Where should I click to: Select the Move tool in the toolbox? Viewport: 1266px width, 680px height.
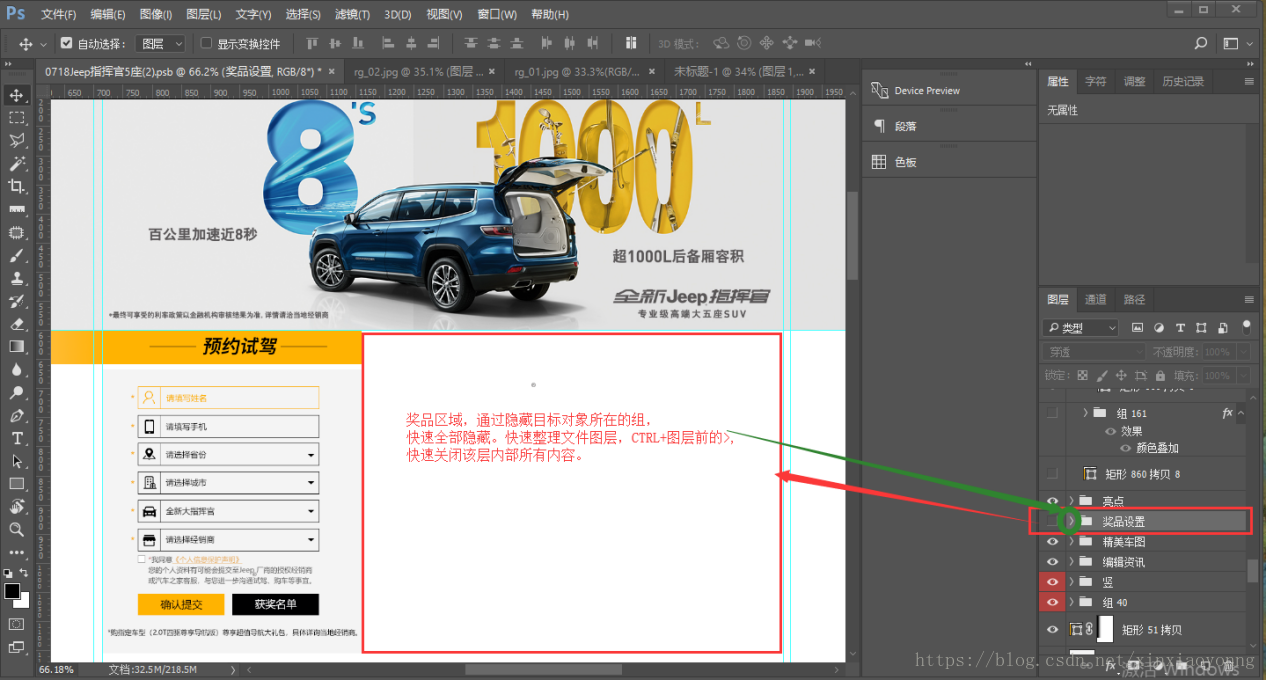pyautogui.click(x=16, y=96)
